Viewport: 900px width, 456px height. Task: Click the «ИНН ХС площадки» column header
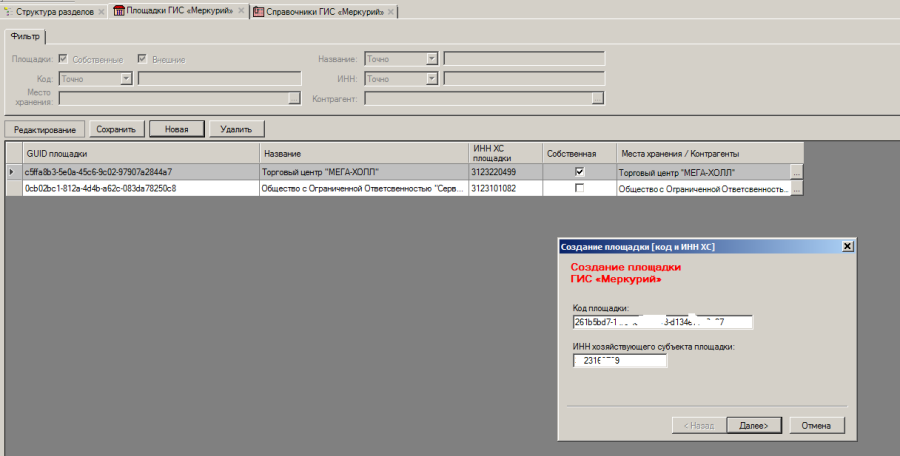pos(505,153)
